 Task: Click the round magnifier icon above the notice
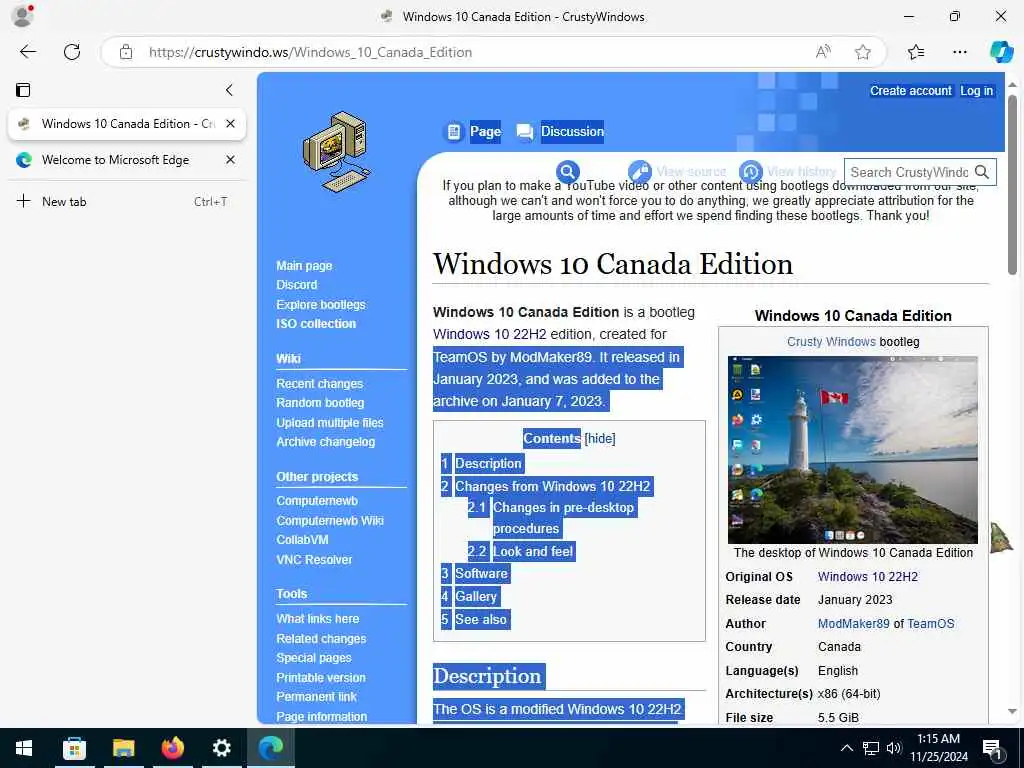[568, 172]
